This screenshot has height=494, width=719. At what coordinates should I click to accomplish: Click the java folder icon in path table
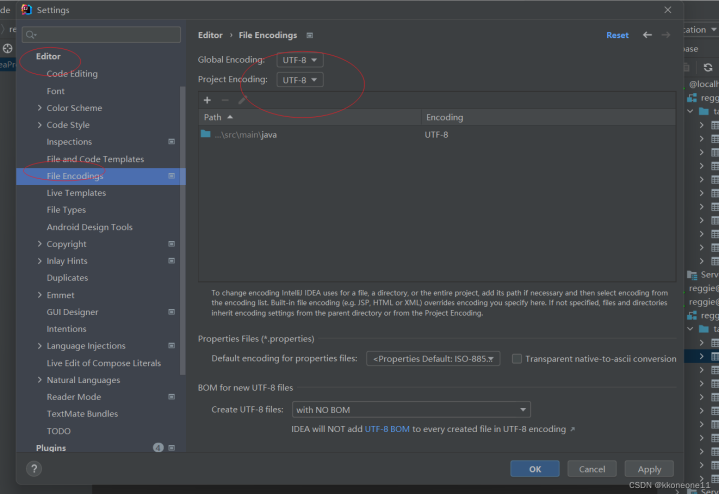coord(205,134)
